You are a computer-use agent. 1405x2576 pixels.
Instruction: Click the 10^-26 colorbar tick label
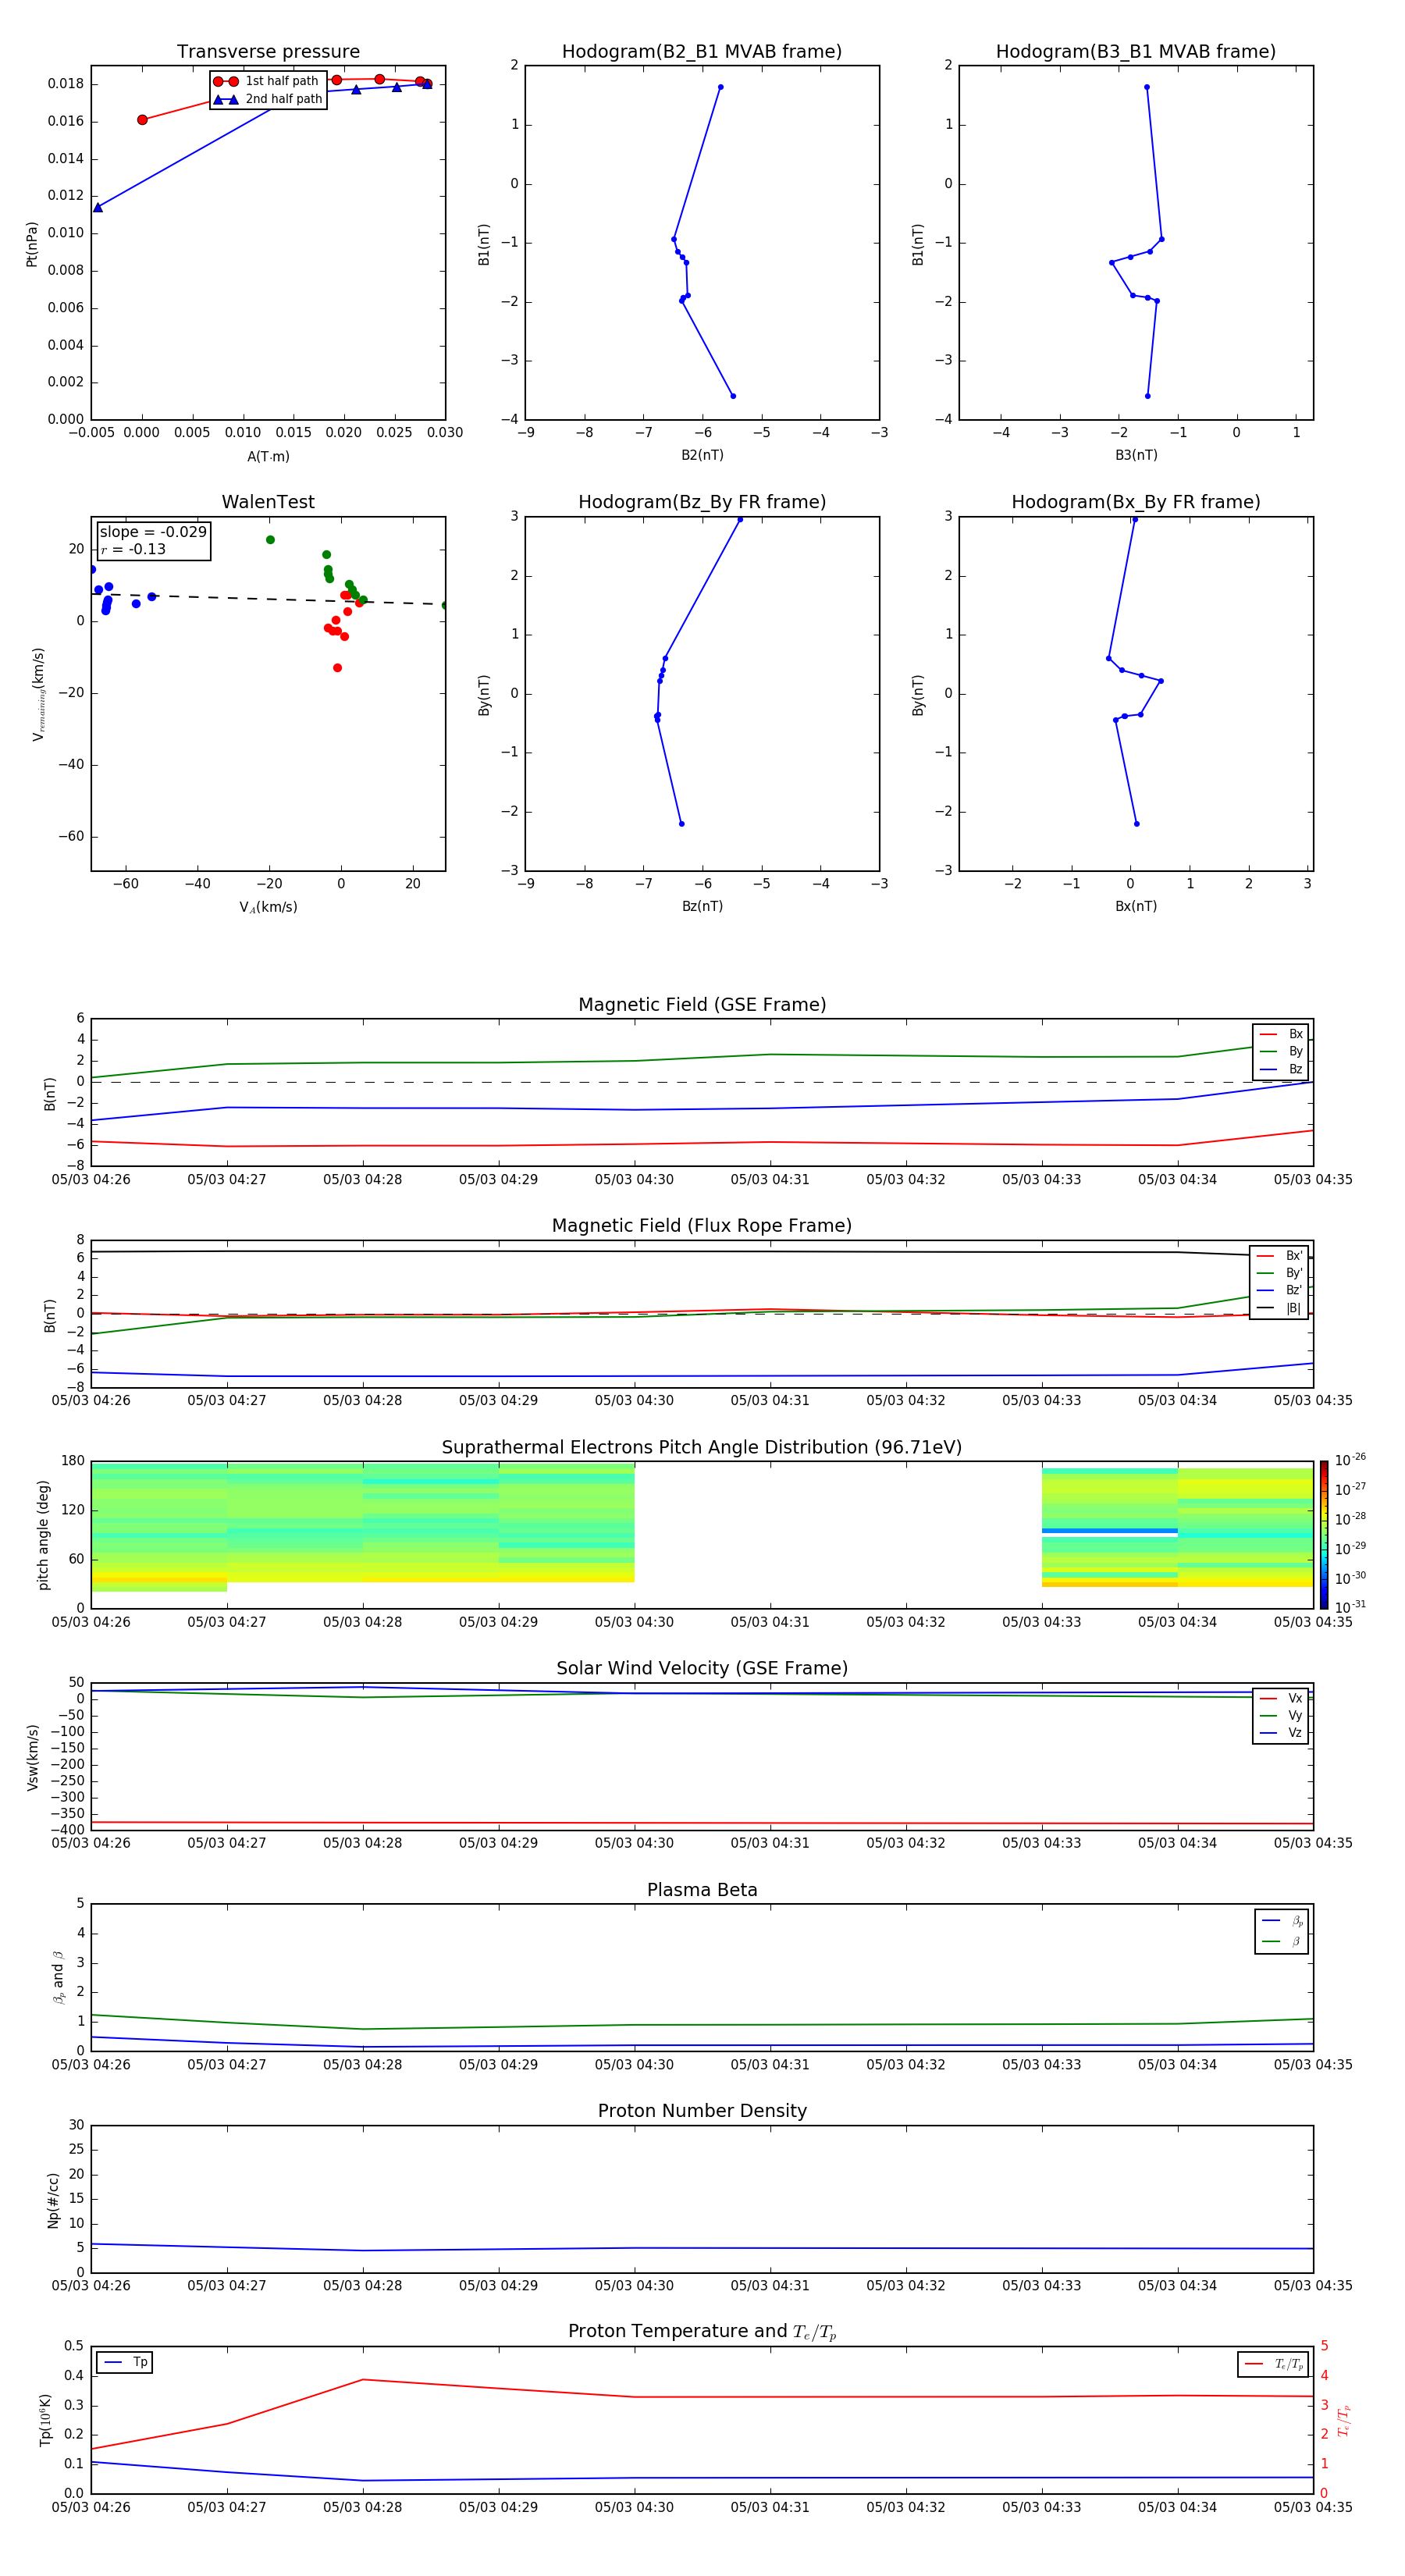click(1350, 1461)
